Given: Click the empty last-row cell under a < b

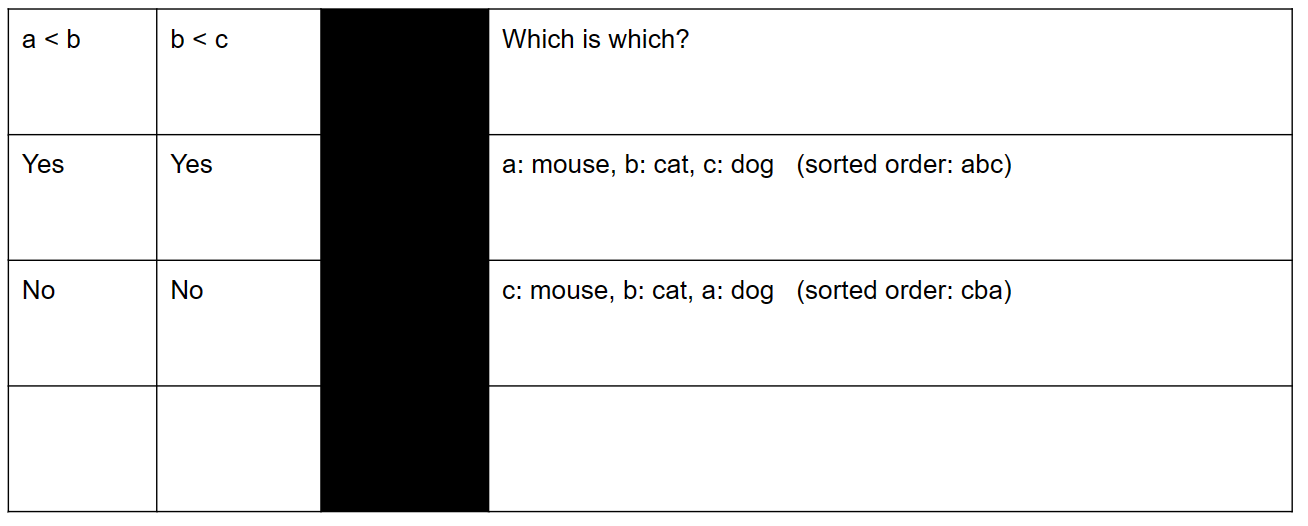Looking at the screenshot, I should click(x=82, y=448).
